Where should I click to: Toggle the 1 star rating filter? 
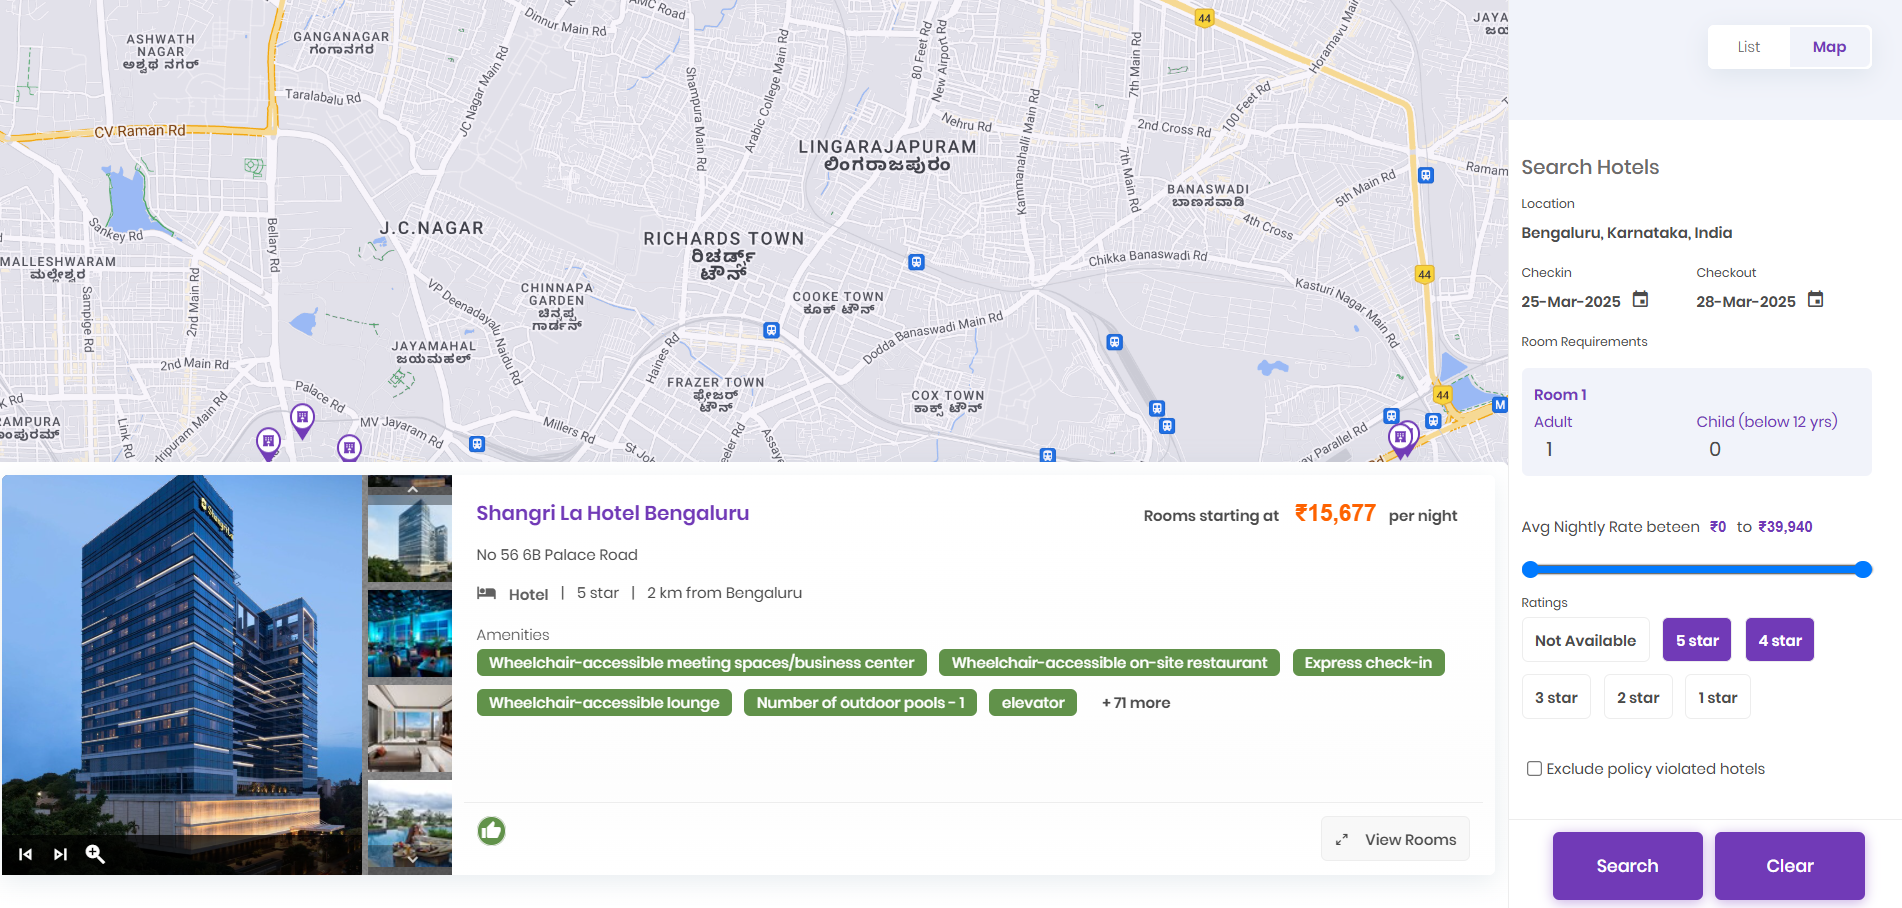(x=1718, y=697)
